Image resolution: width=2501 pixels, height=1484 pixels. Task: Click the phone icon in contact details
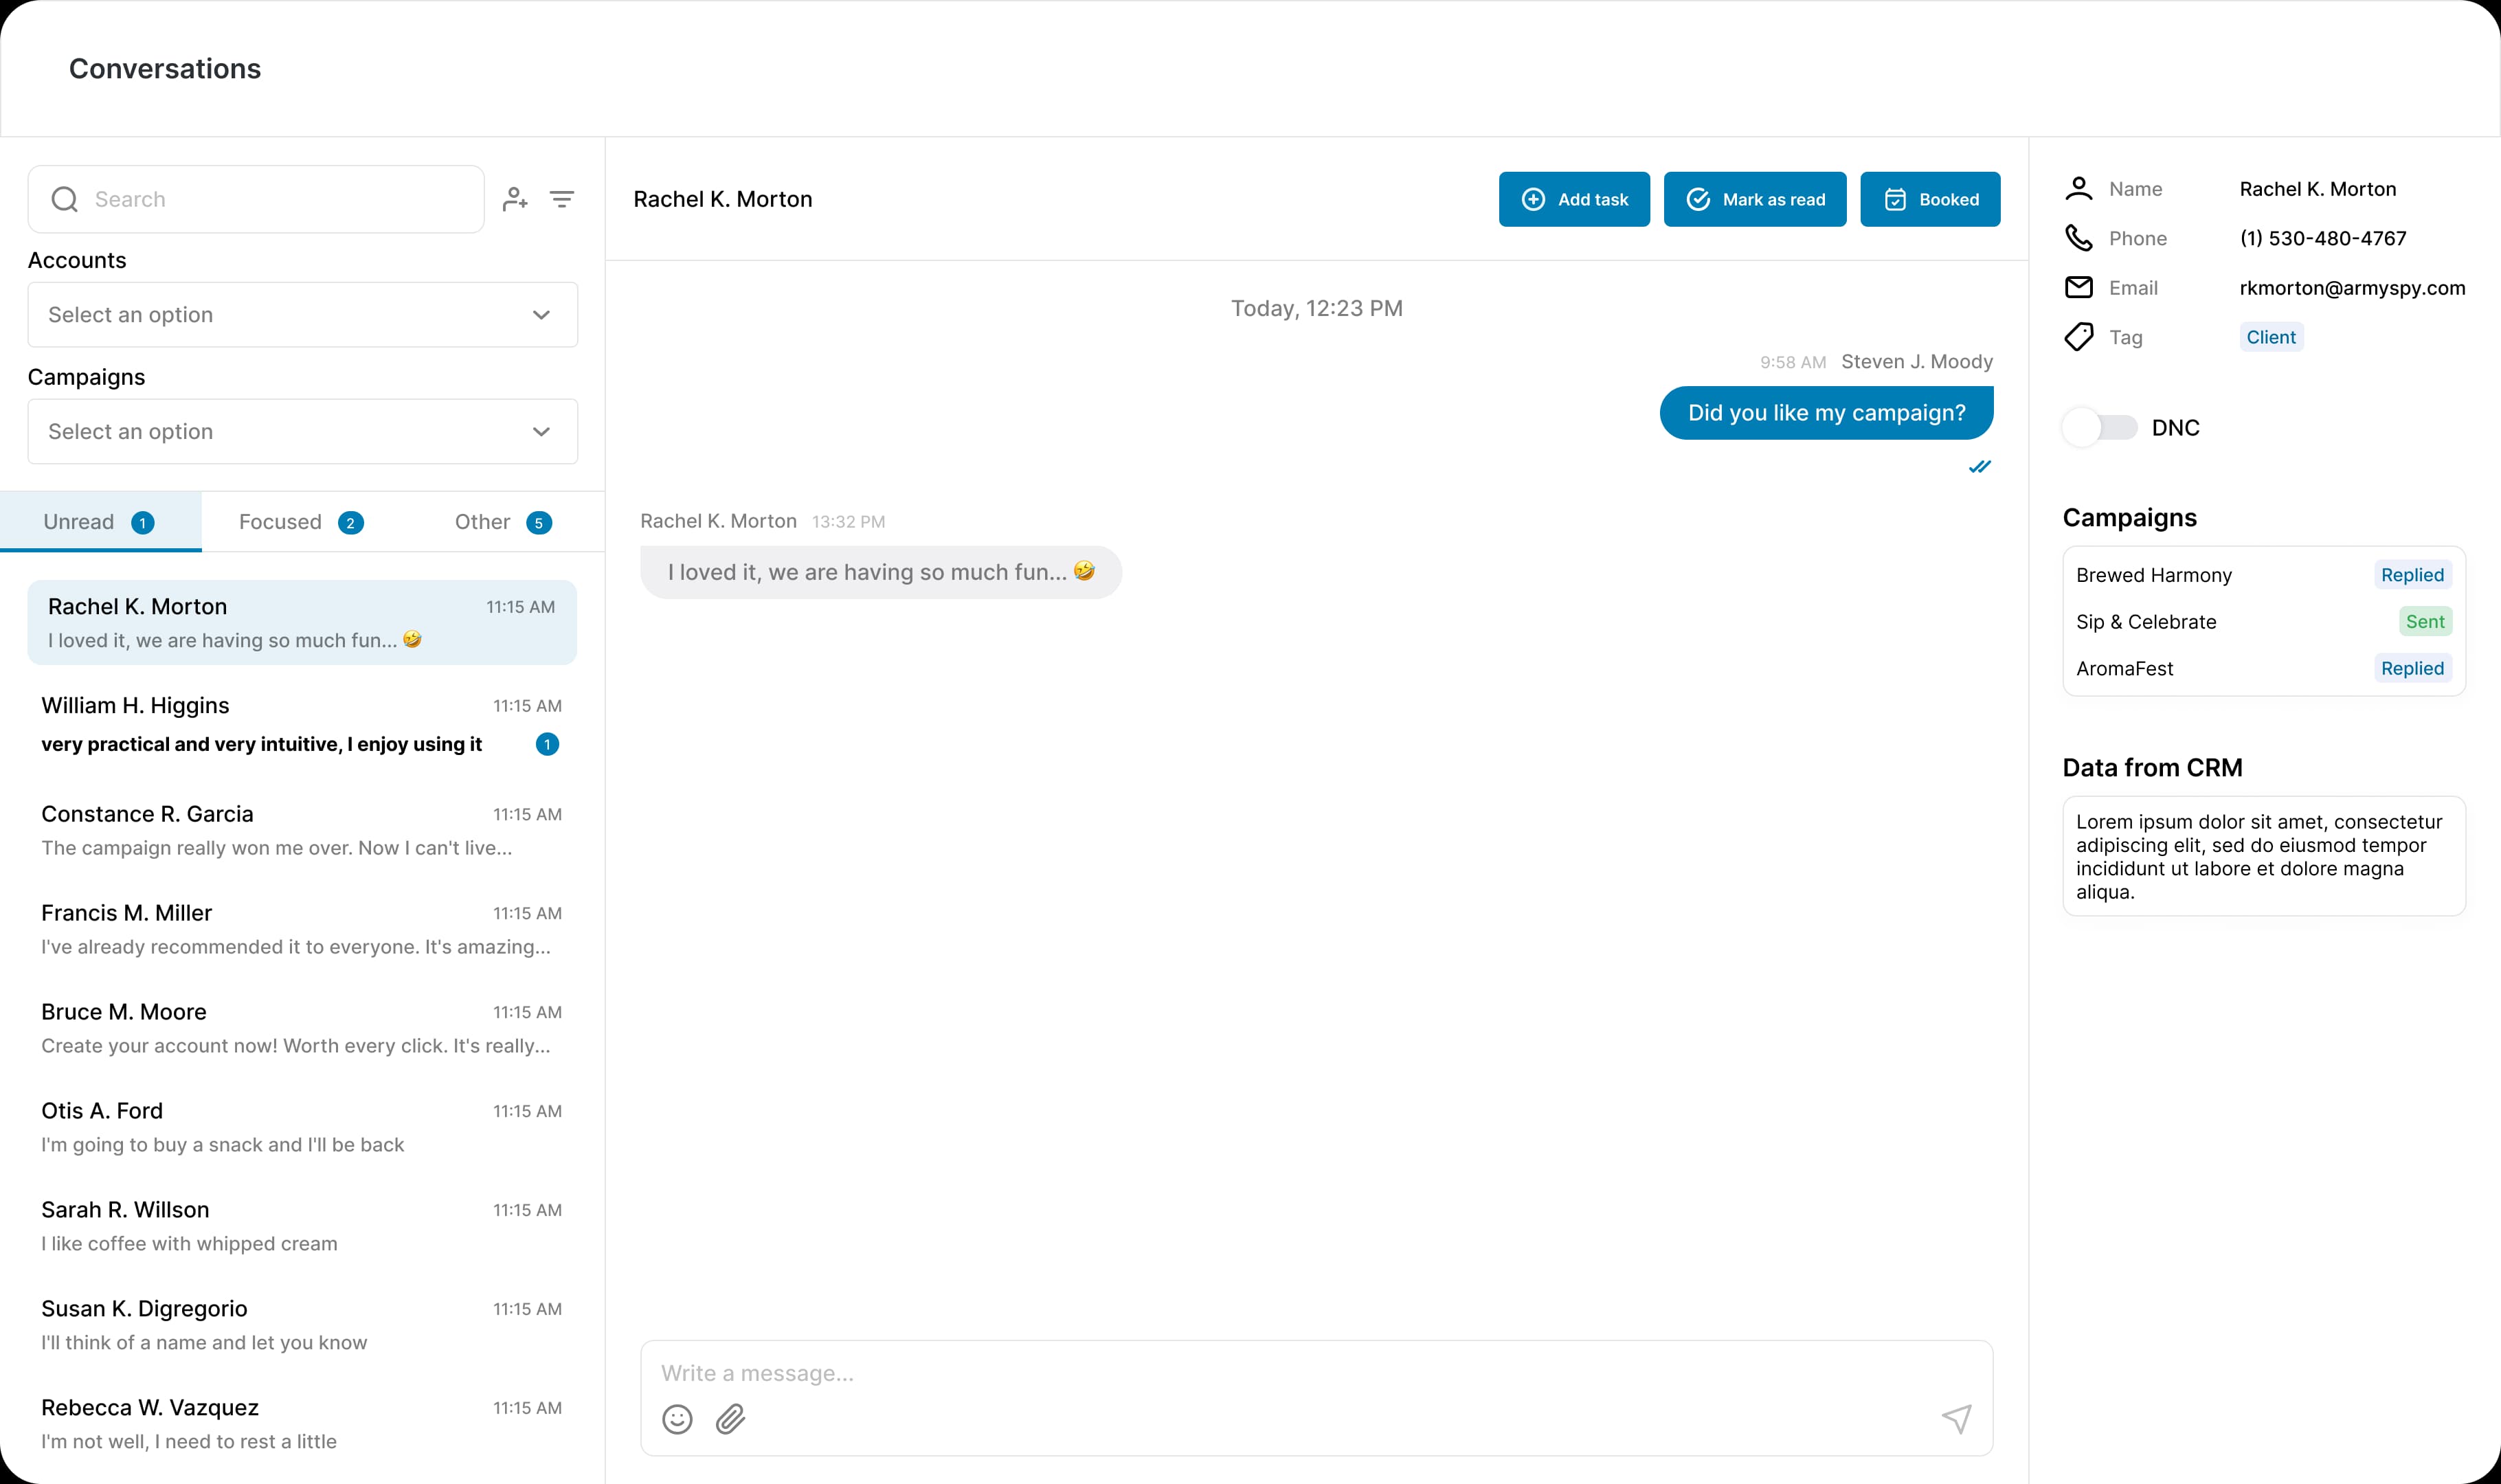[x=2079, y=238]
